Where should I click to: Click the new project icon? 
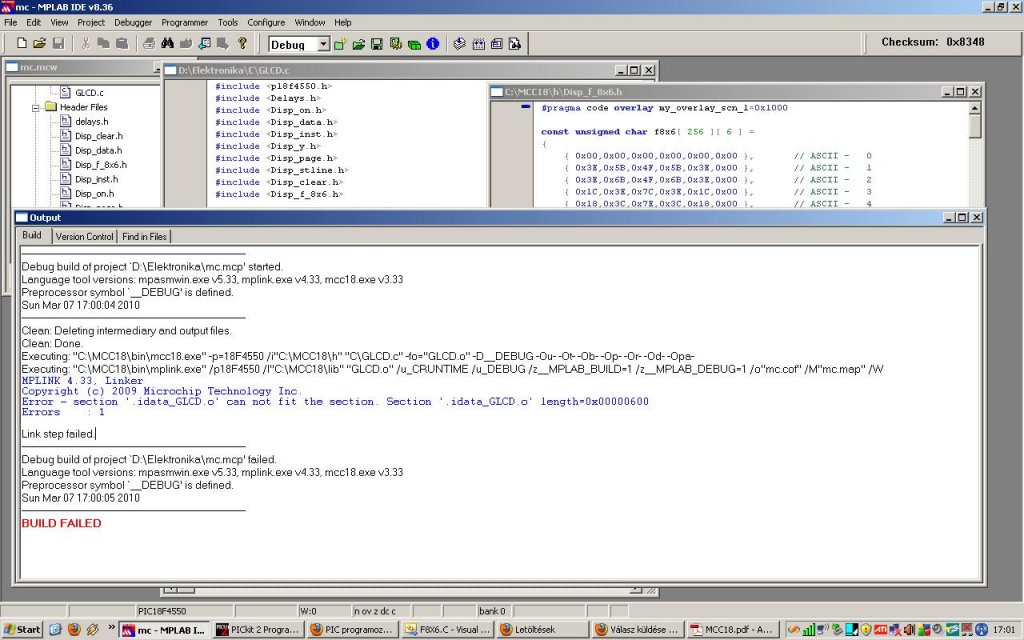(340, 44)
